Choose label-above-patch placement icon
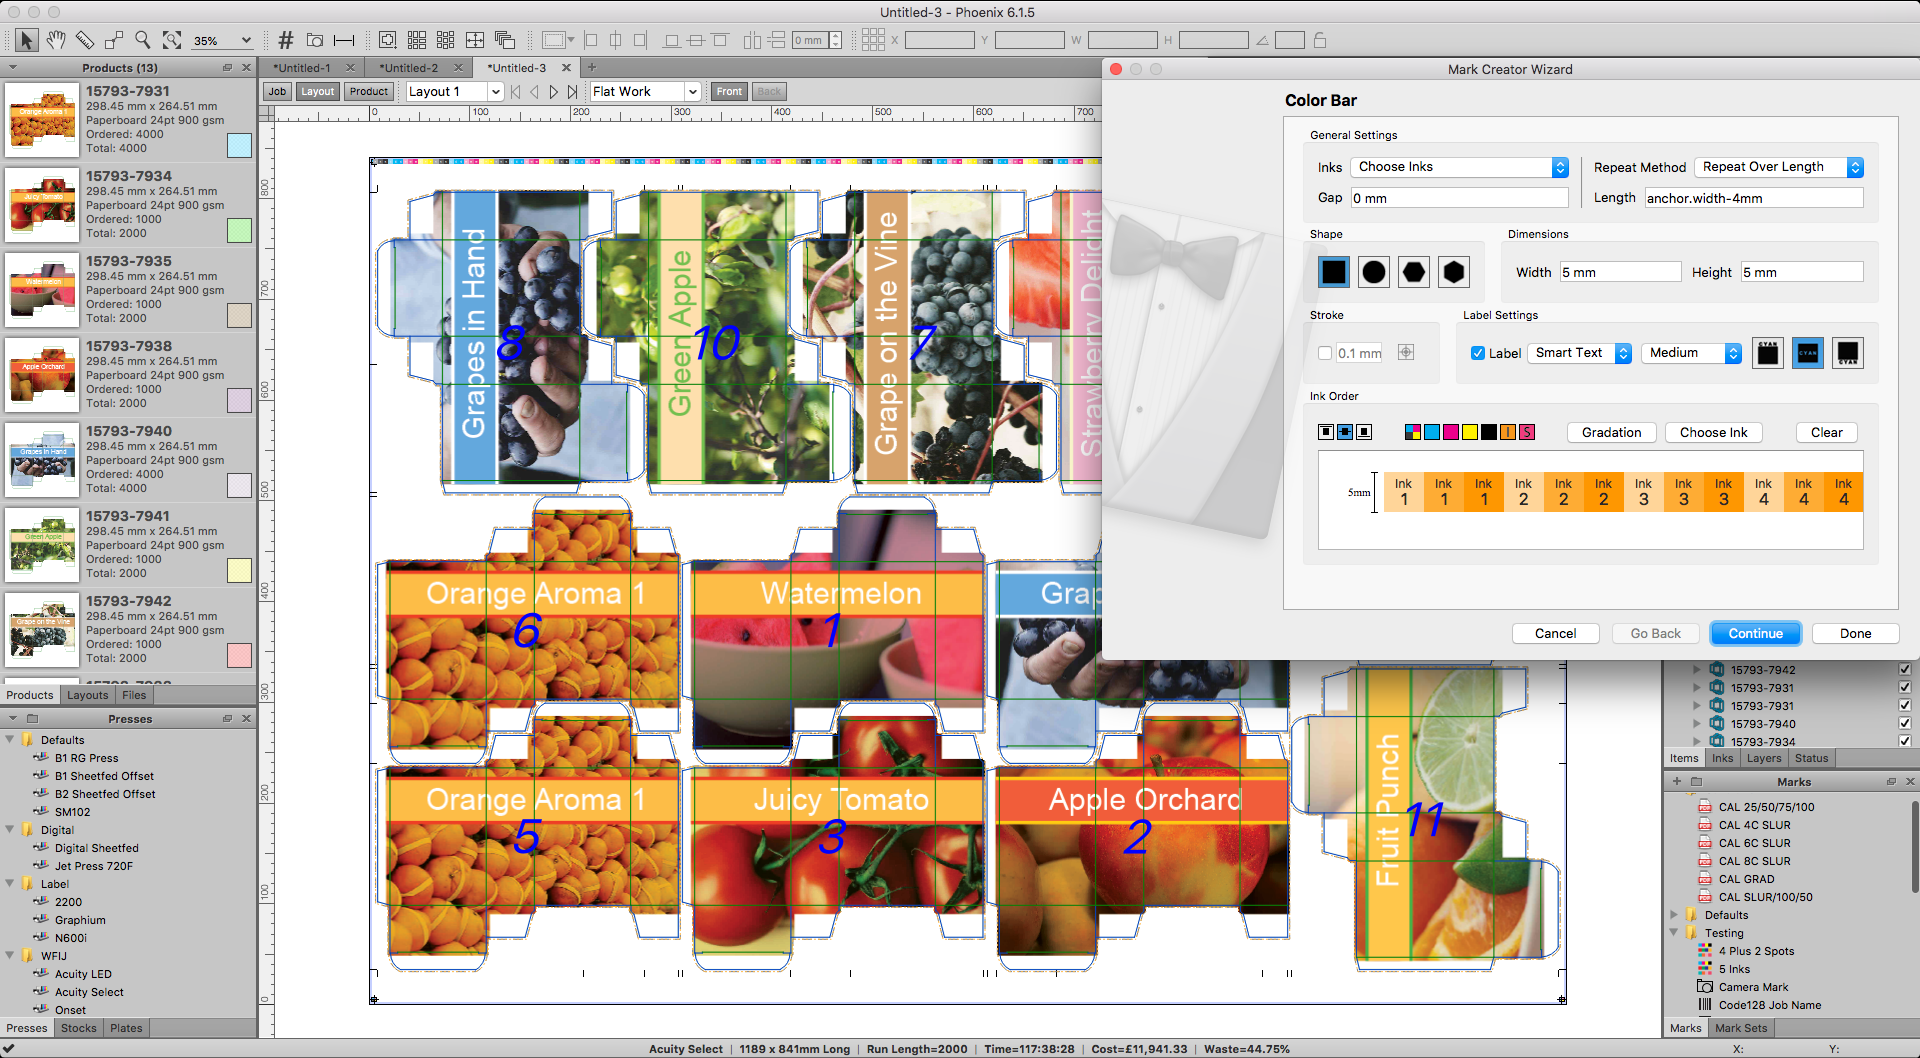The width and height of the screenshot is (1920, 1058). coord(1768,353)
